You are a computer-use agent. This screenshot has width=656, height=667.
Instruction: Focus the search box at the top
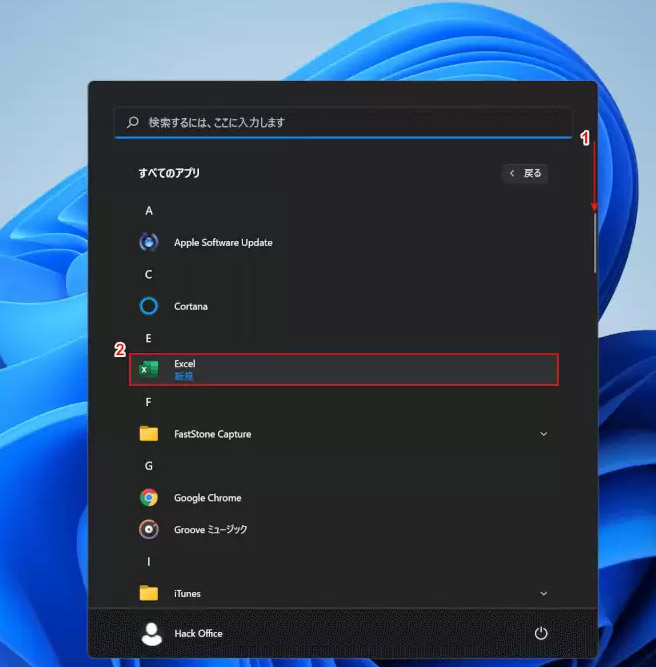coord(343,122)
